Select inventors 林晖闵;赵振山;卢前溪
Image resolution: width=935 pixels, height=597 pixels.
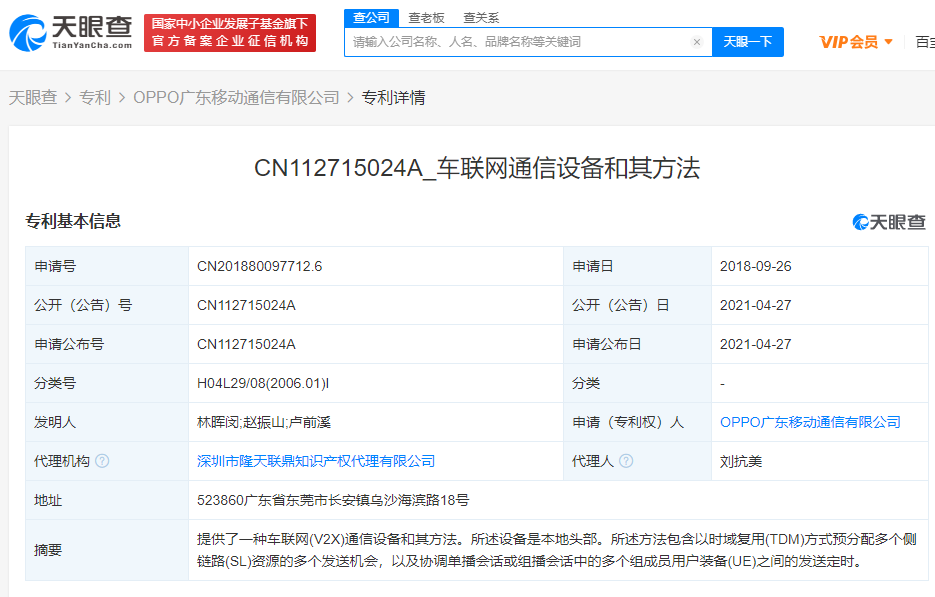point(264,422)
